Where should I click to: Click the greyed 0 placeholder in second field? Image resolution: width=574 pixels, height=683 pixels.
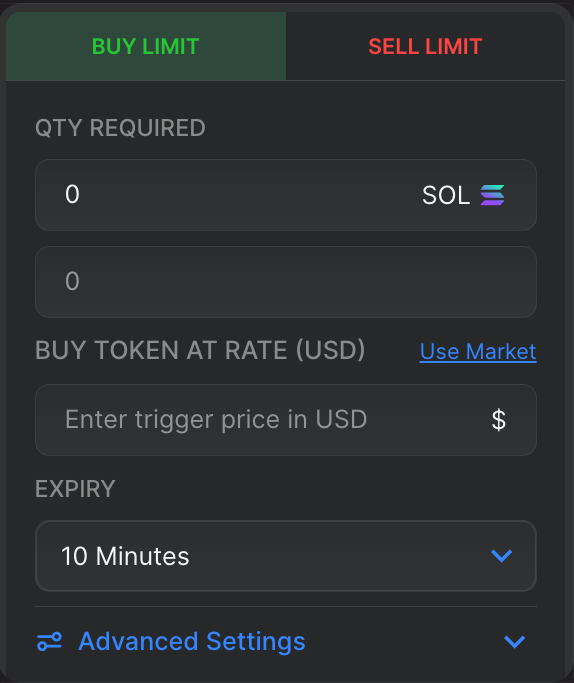72,281
